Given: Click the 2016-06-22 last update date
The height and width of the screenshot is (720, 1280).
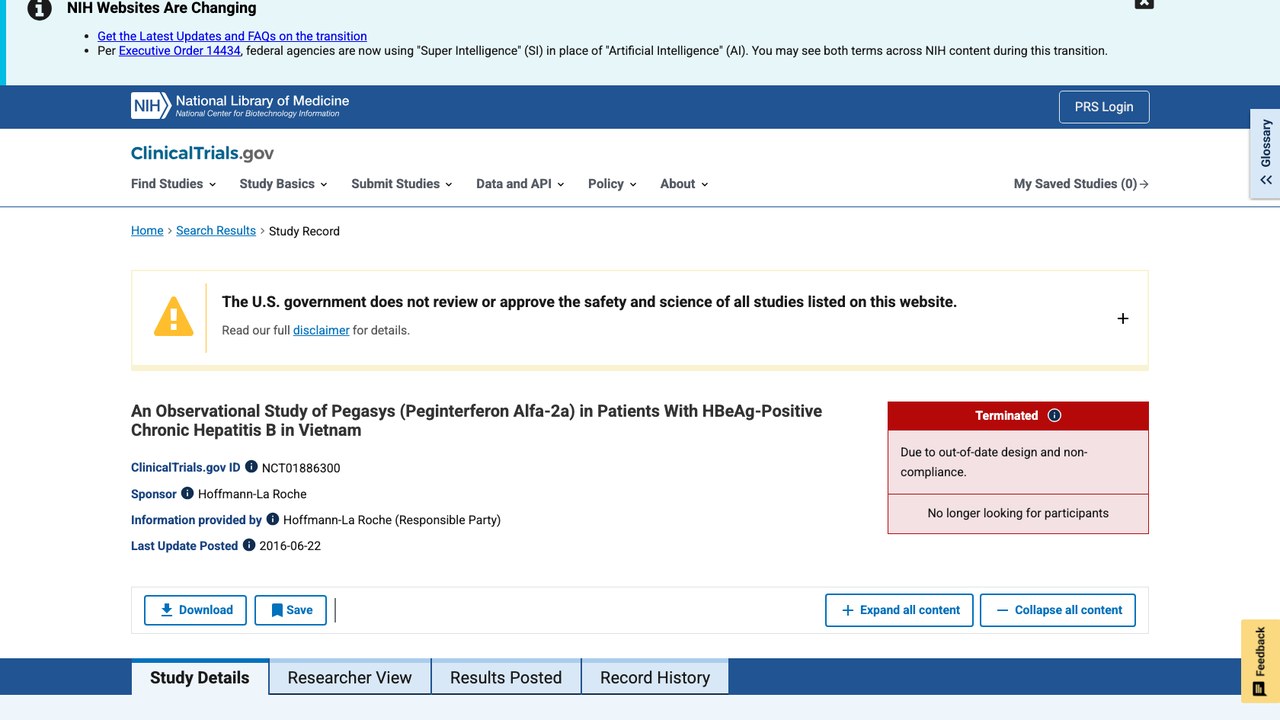Looking at the screenshot, I should pyautogui.click(x=290, y=546).
